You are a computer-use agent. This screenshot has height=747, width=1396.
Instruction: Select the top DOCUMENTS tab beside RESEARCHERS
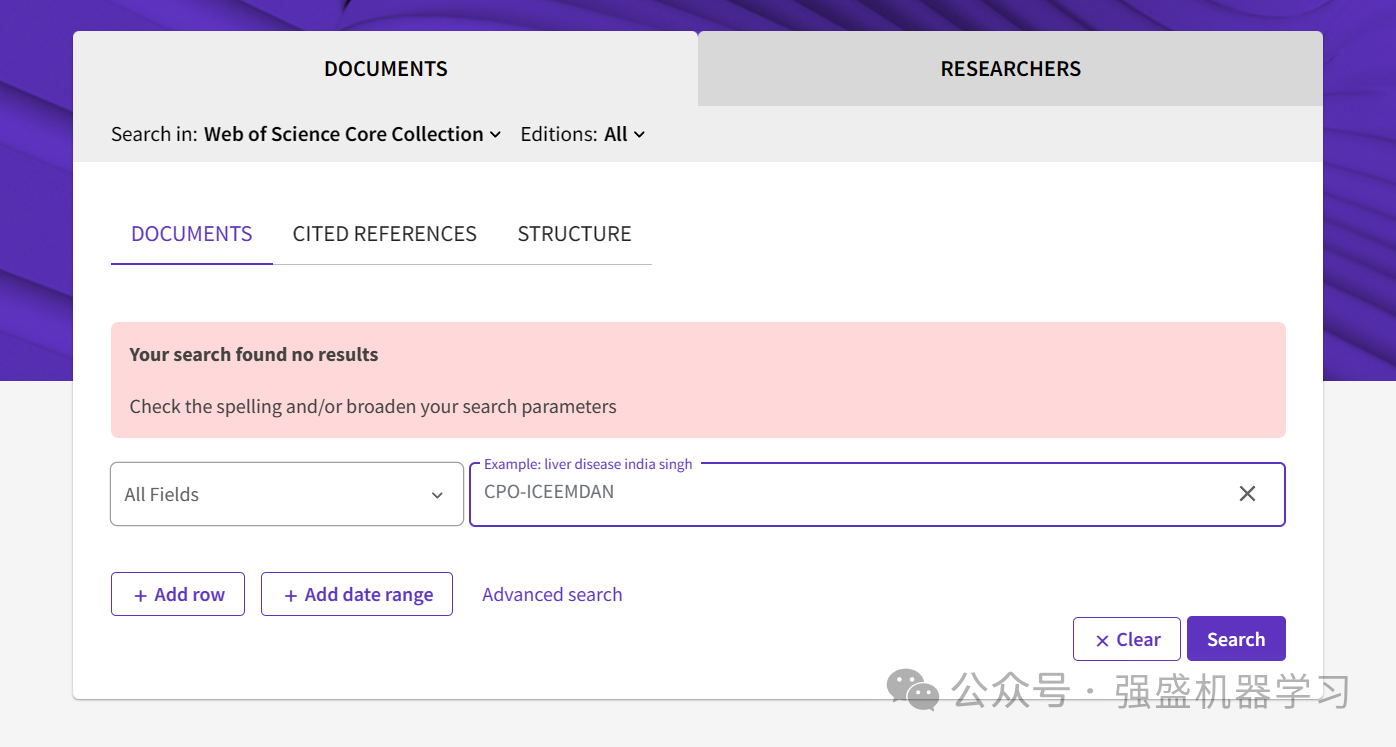385,69
